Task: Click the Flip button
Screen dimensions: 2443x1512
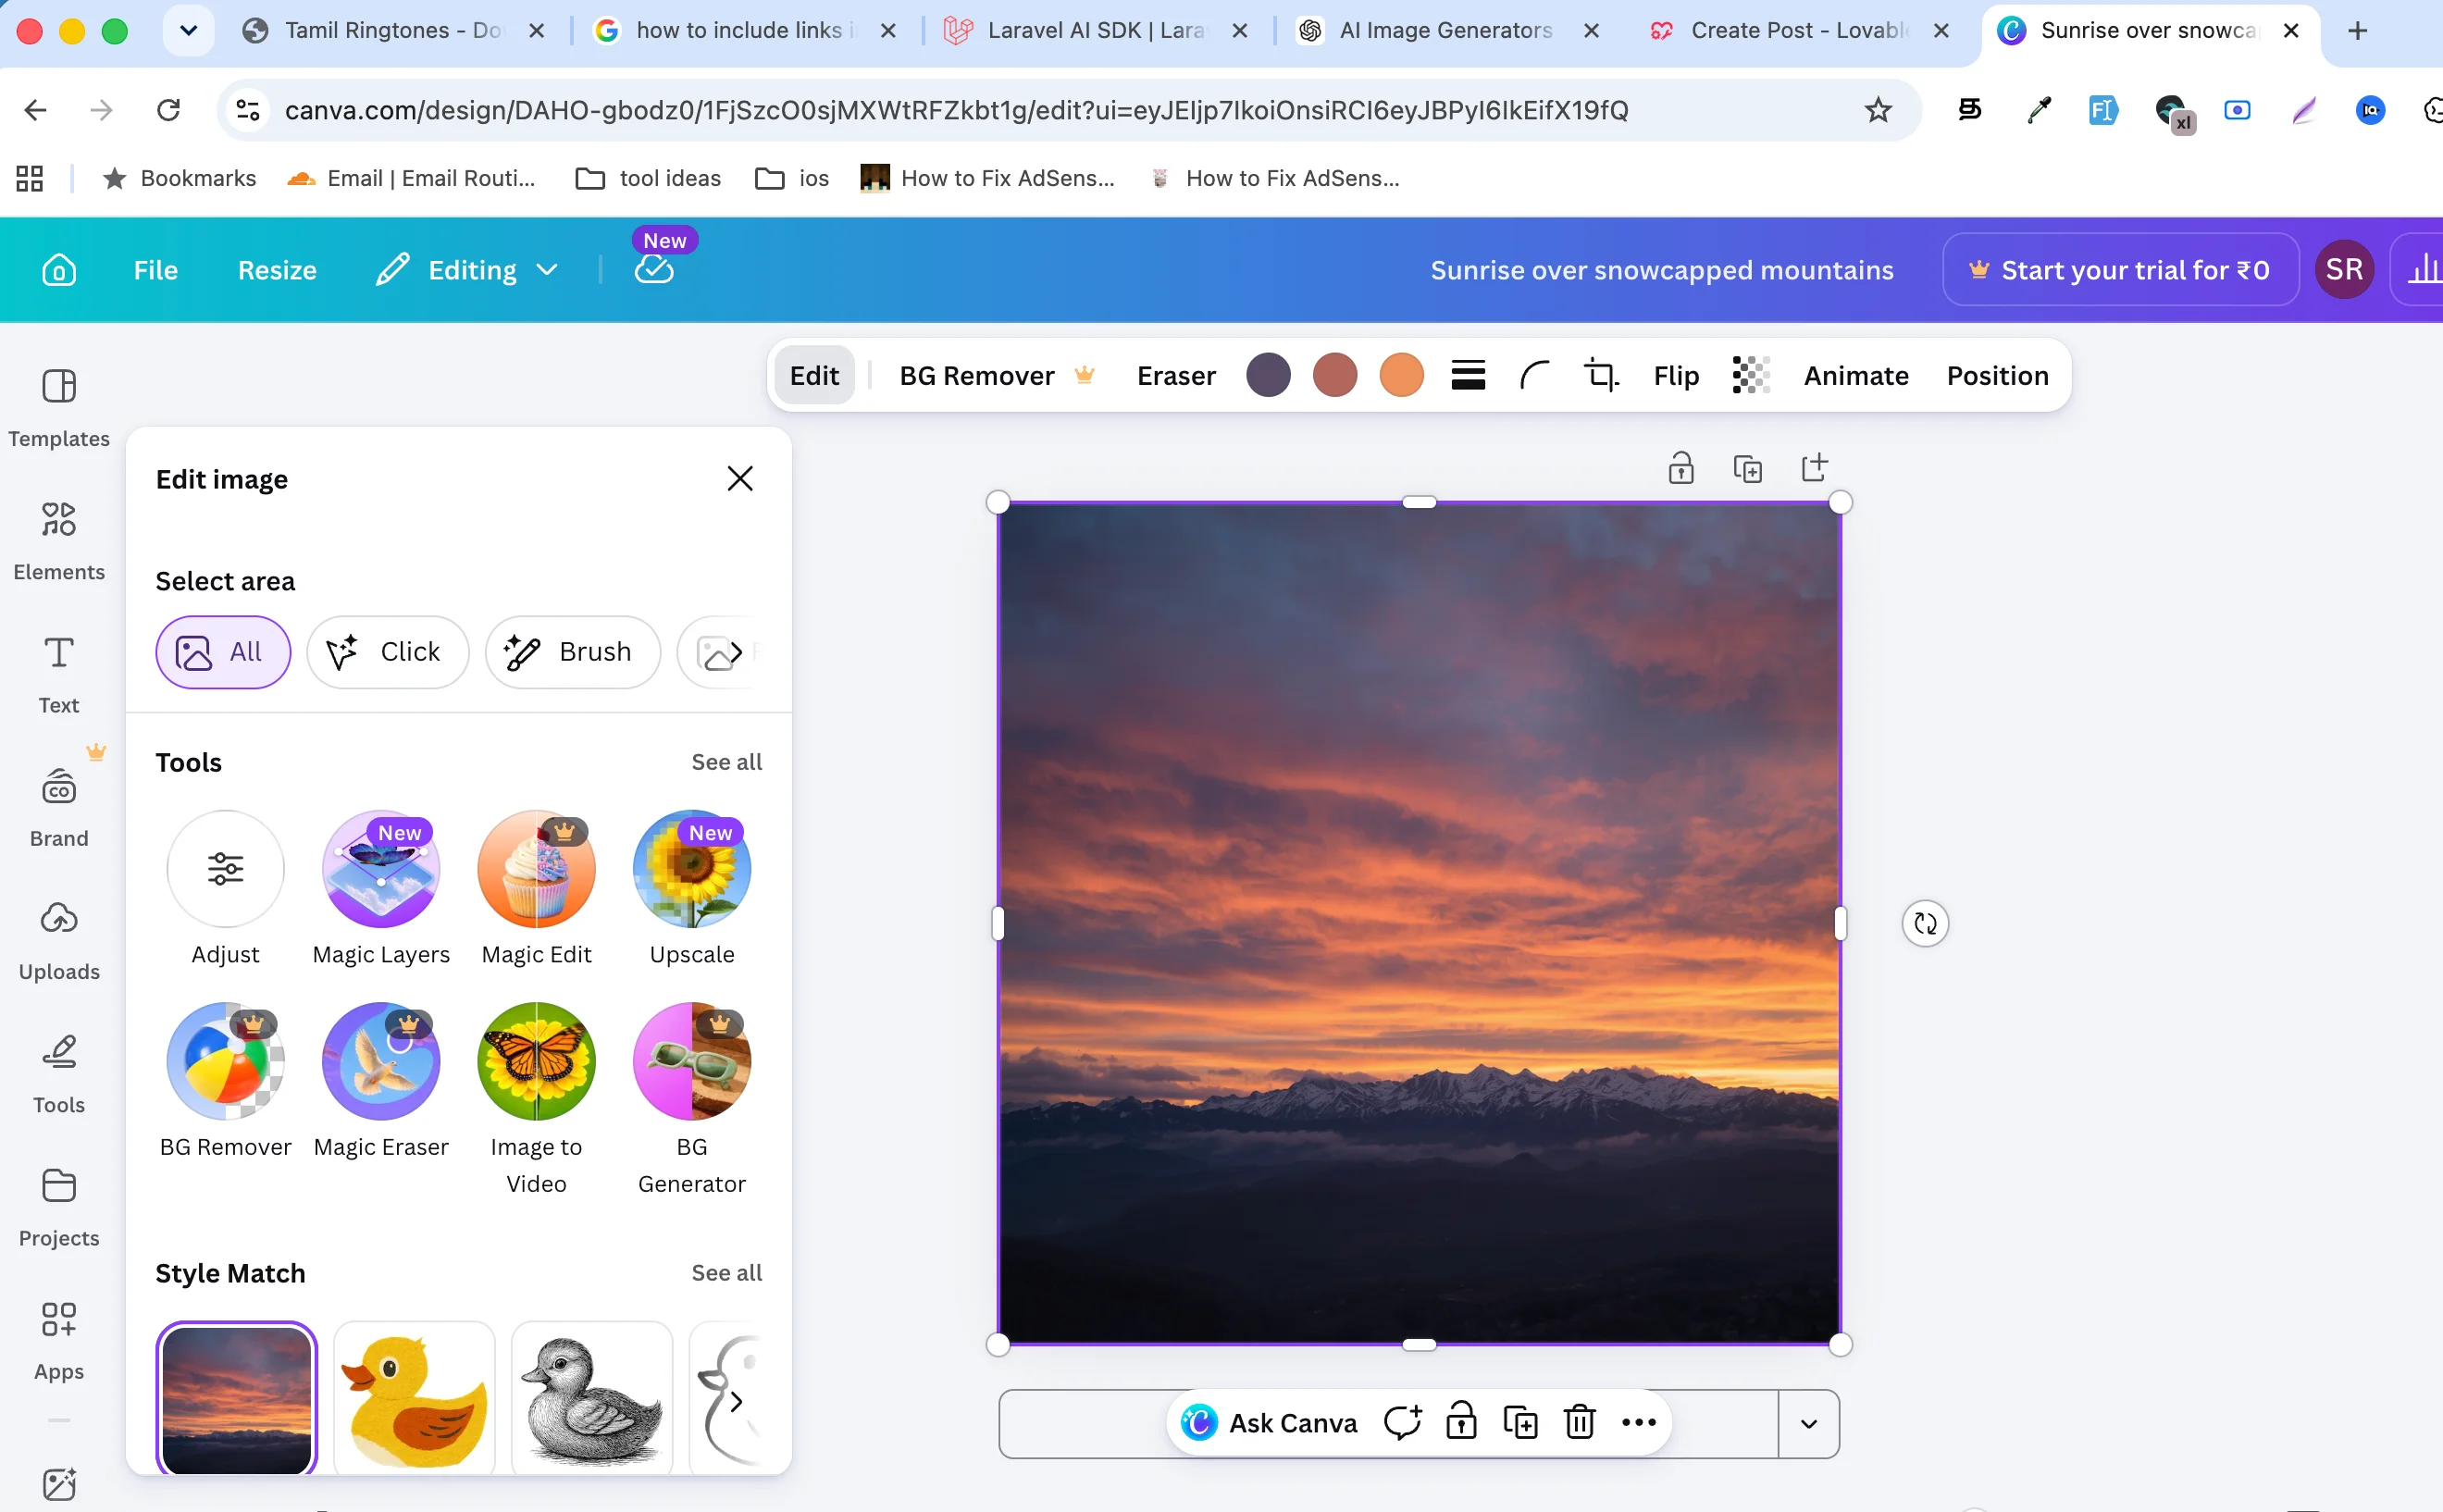Action: (x=1676, y=376)
